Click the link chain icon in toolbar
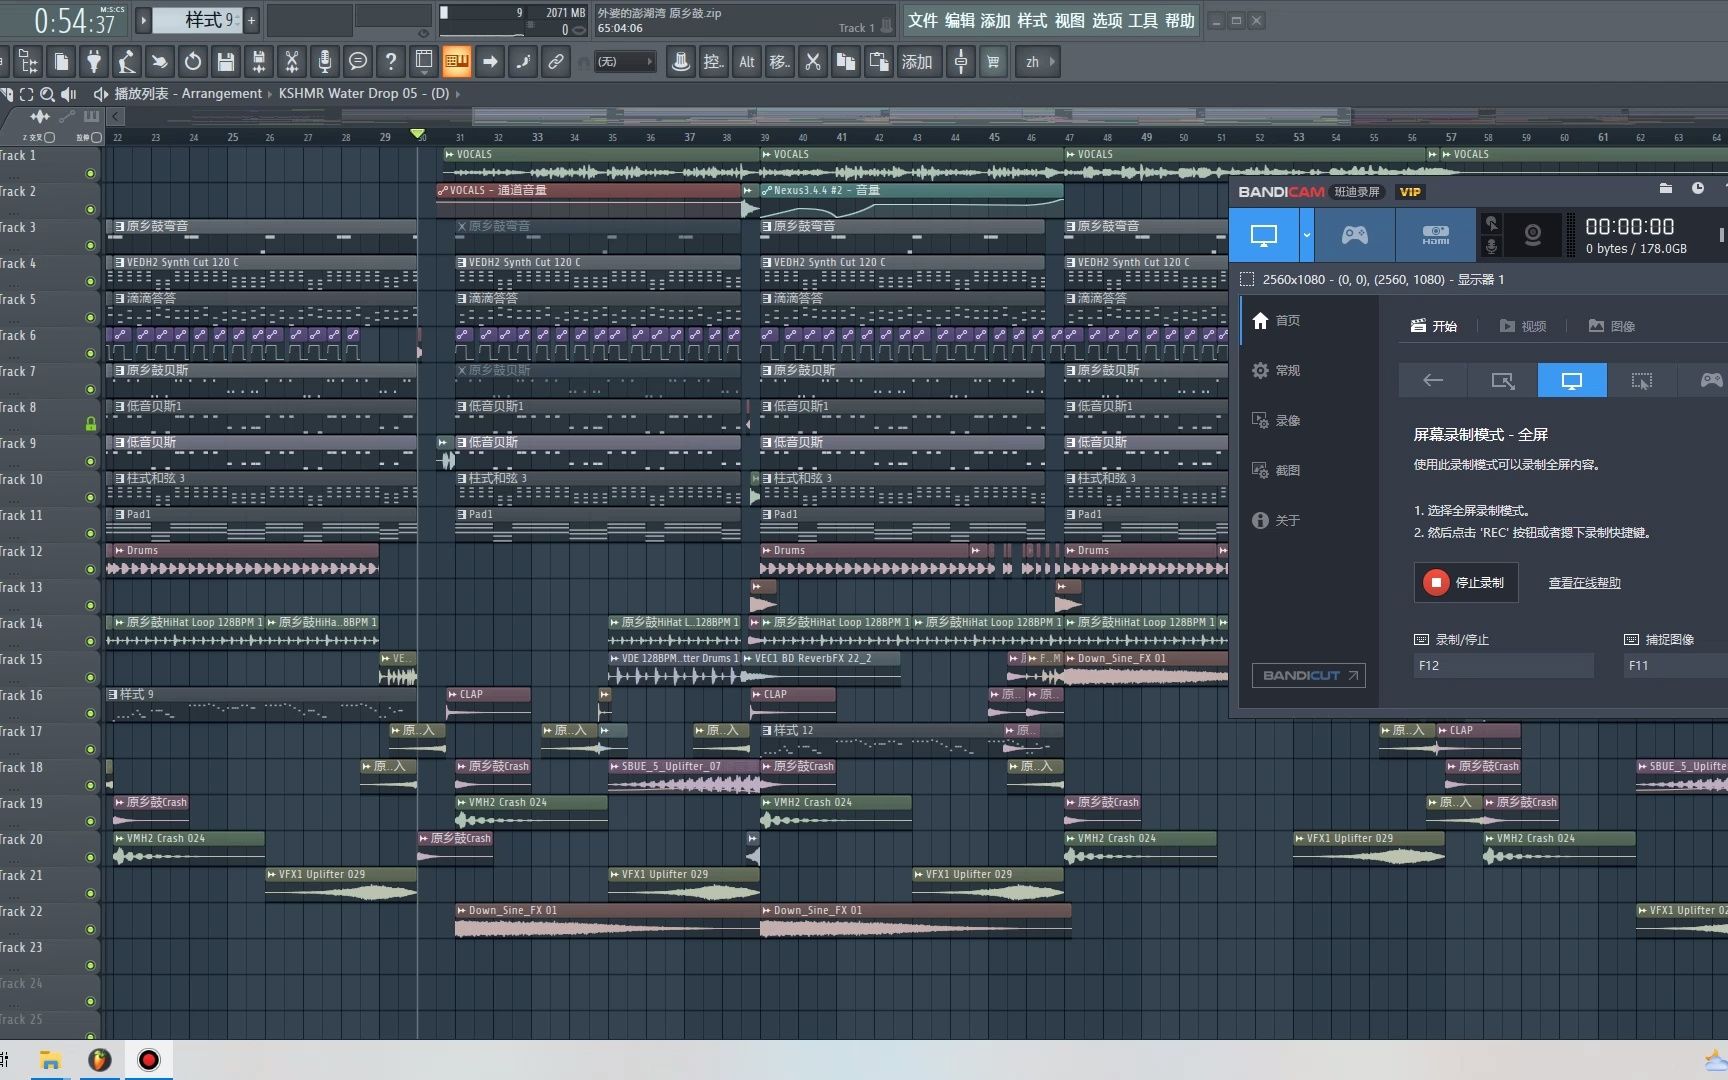This screenshot has height=1080, width=1728. (555, 62)
